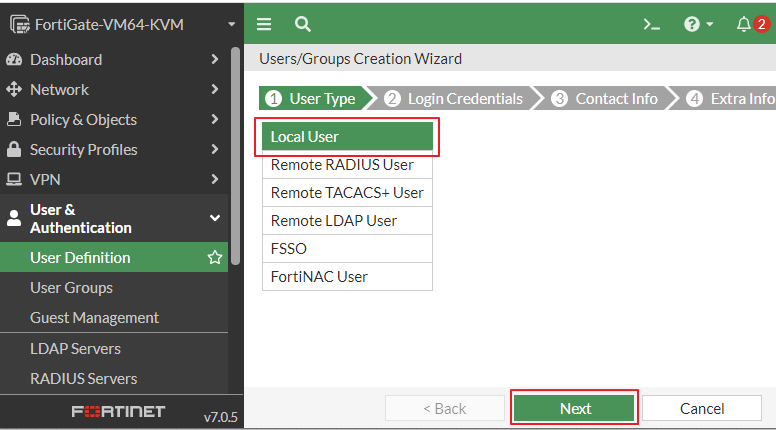The image size is (776, 430).
Task: Toggle the hamburger menu icon
Action: pos(264,24)
